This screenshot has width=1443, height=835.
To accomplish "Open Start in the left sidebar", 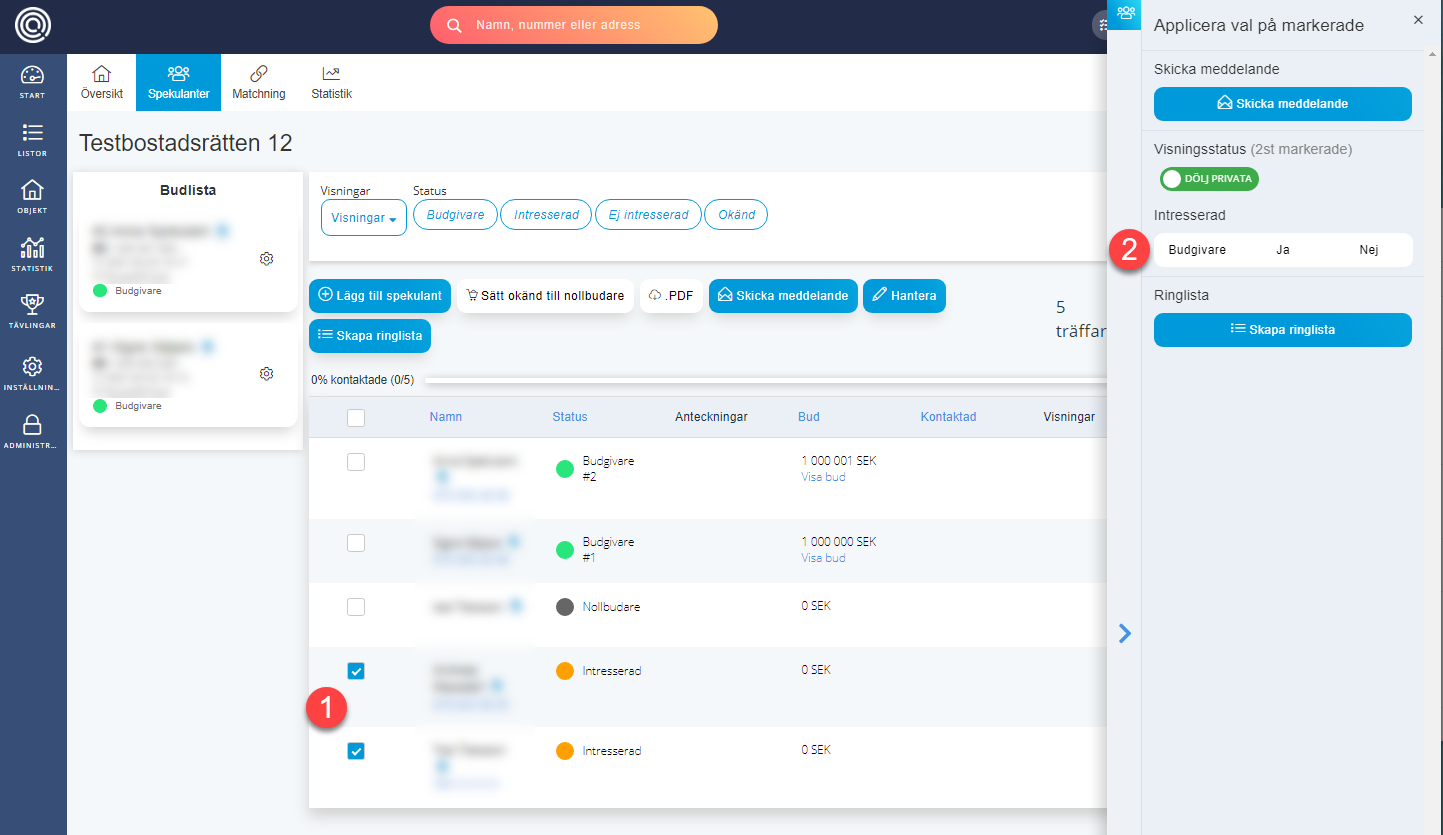I will tap(32, 82).
